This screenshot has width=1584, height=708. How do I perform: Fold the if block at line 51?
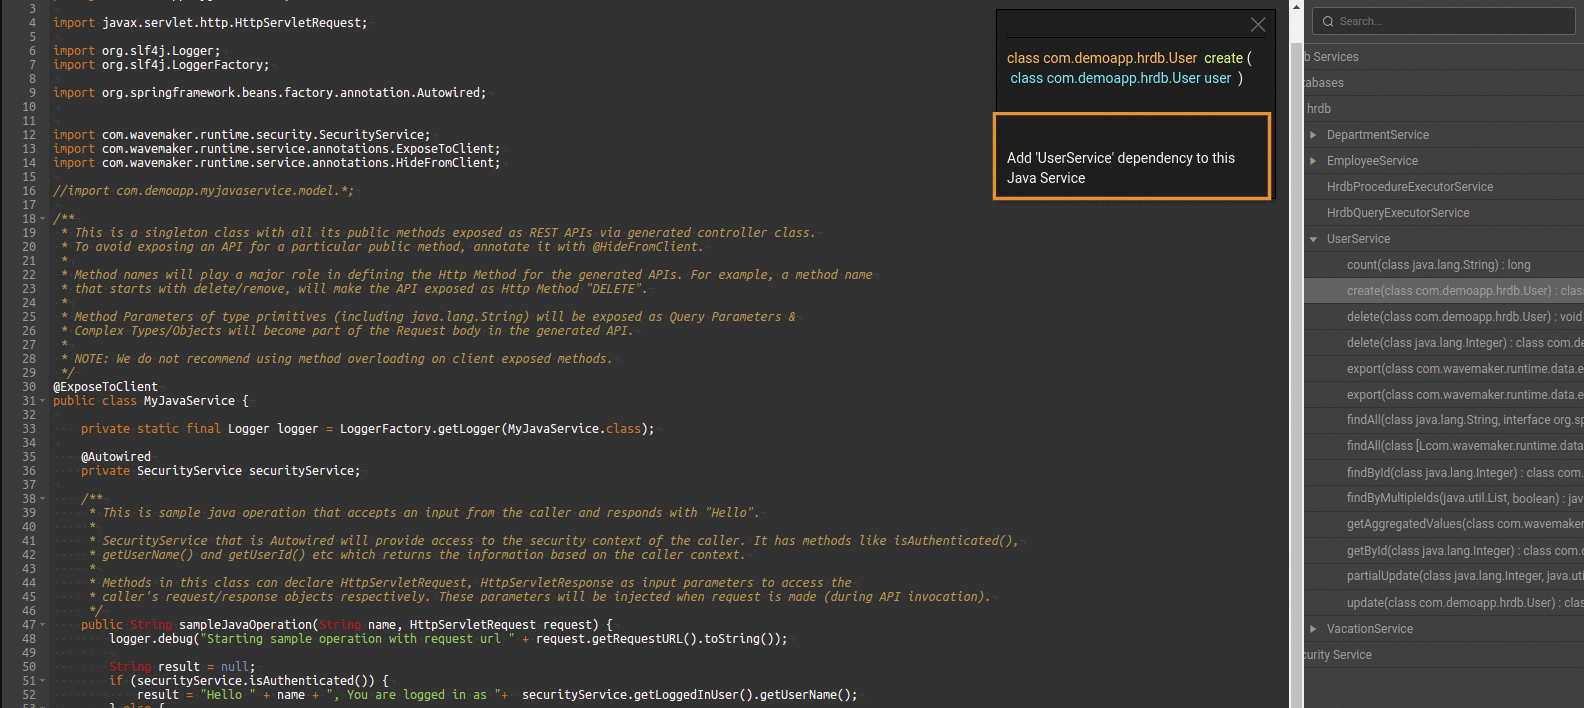coord(42,681)
